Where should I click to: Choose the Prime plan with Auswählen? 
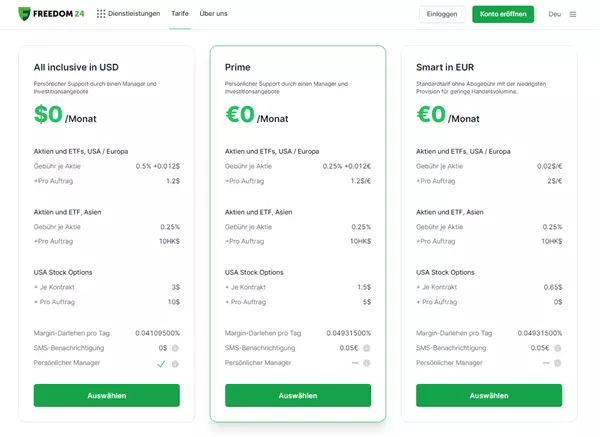click(298, 395)
